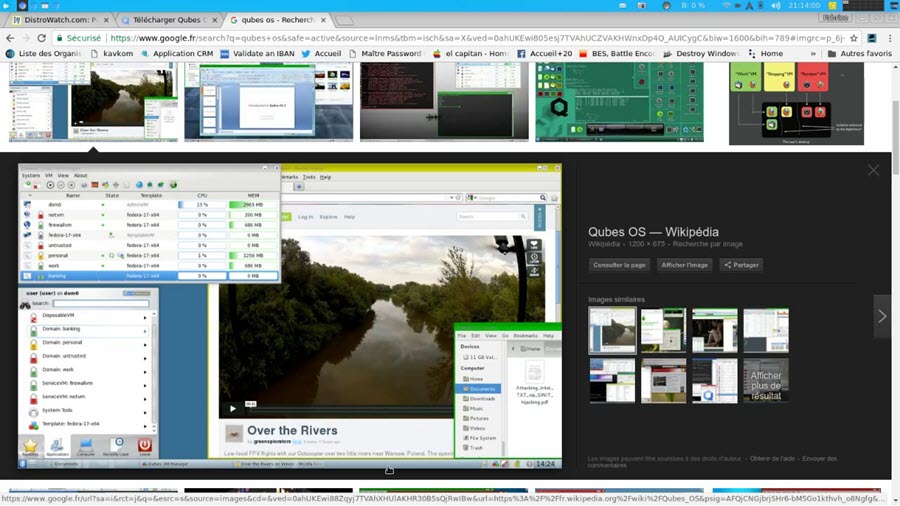Click the system tray volume icon
900x506 pixels.
pos(776,5)
